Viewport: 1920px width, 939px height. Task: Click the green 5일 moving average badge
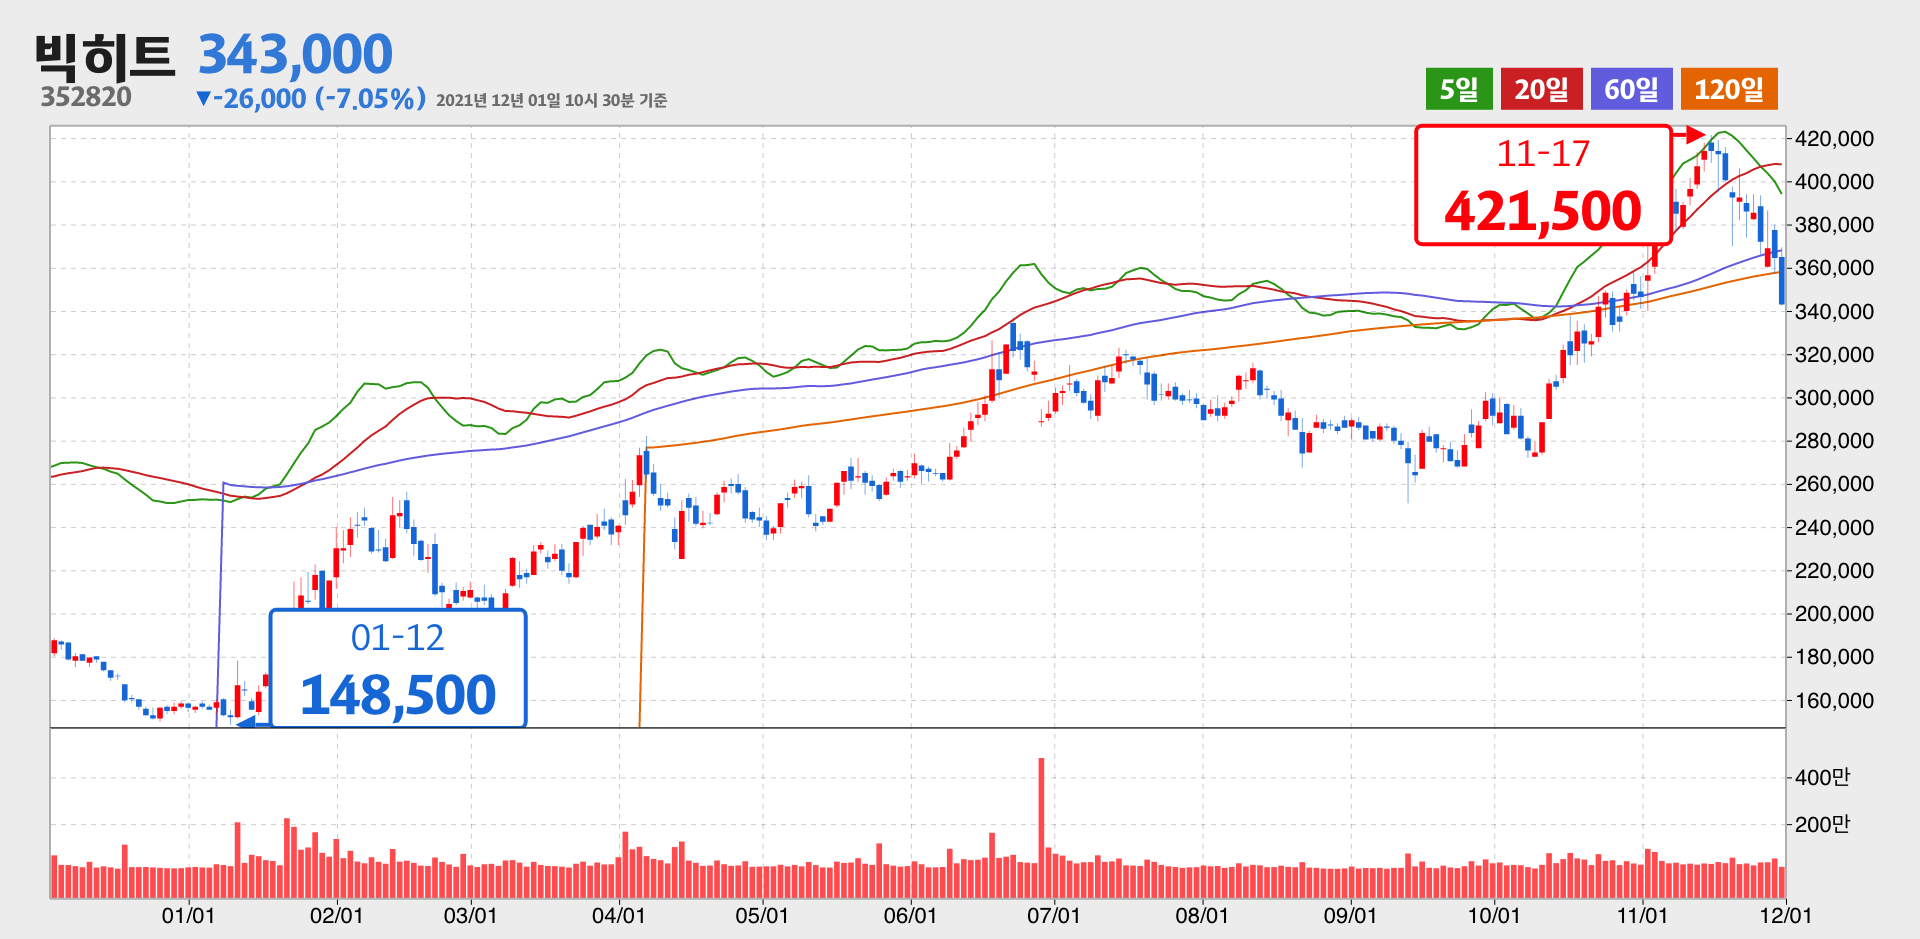[1459, 89]
